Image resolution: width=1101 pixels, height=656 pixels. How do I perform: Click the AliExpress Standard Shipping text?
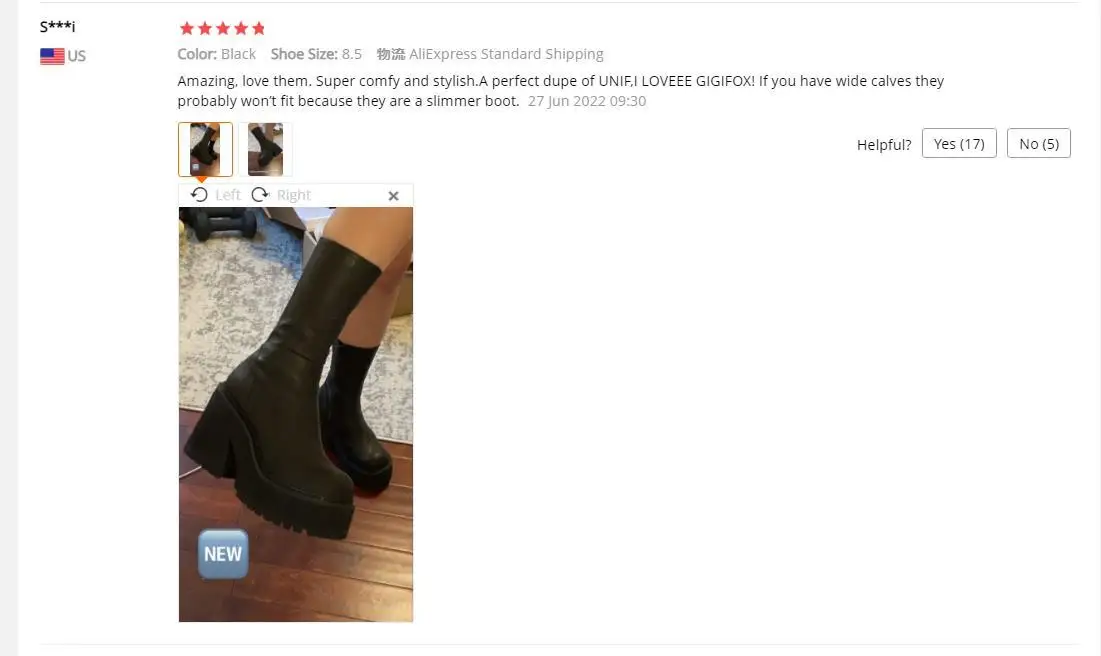tap(506, 54)
